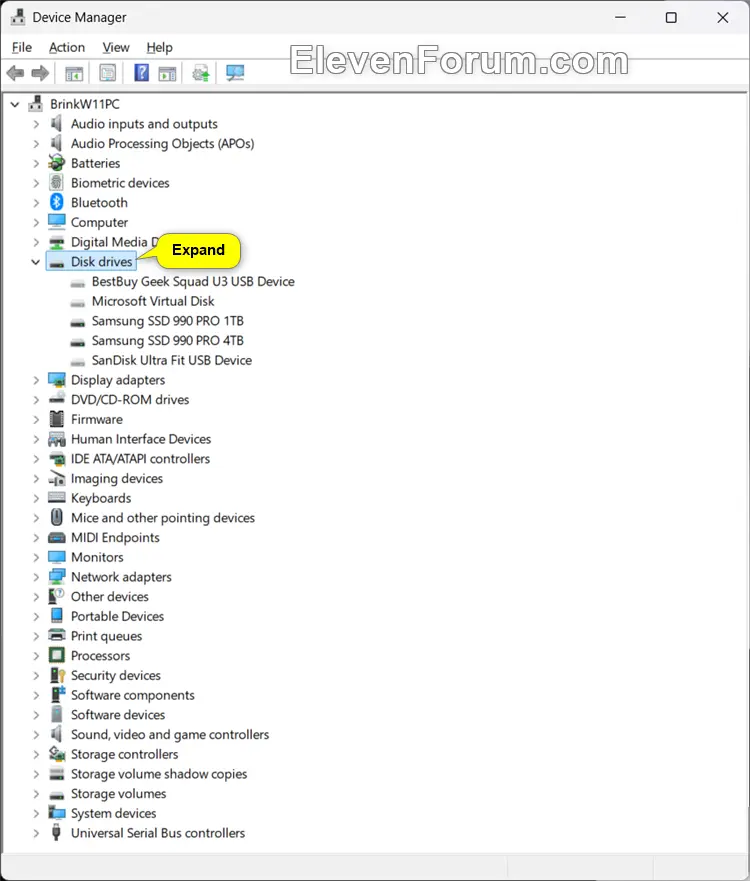
Task: Select BestBuy Geek Squad U3 USB Device
Action: [x=193, y=281]
